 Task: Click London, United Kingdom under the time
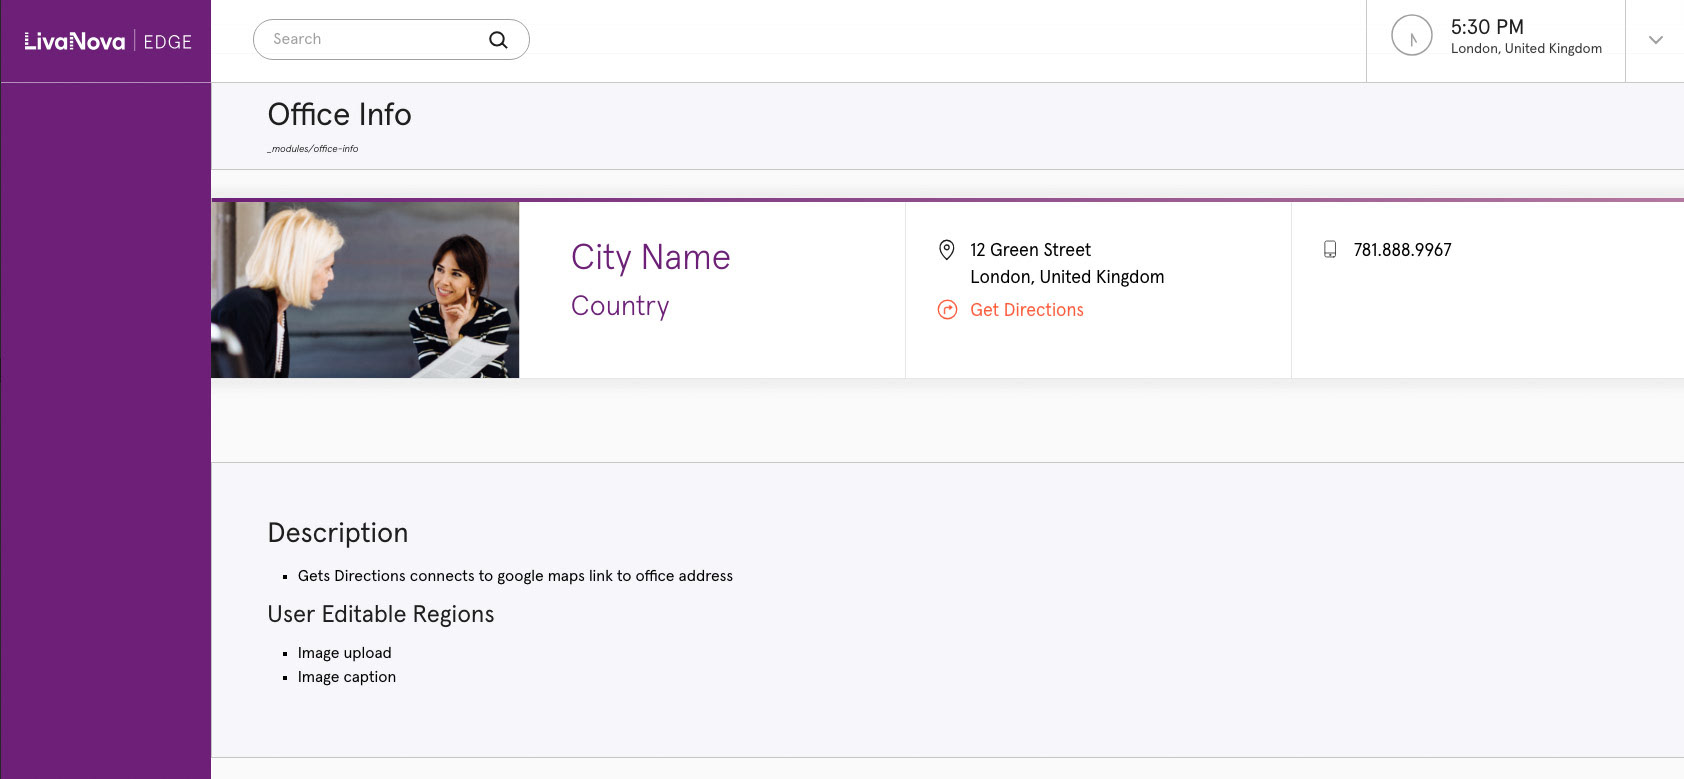[x=1526, y=49]
